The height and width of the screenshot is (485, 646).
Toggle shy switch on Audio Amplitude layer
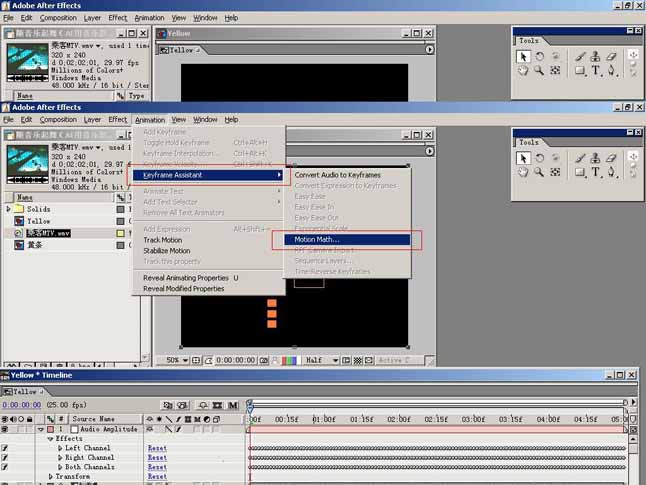[x=150, y=429]
